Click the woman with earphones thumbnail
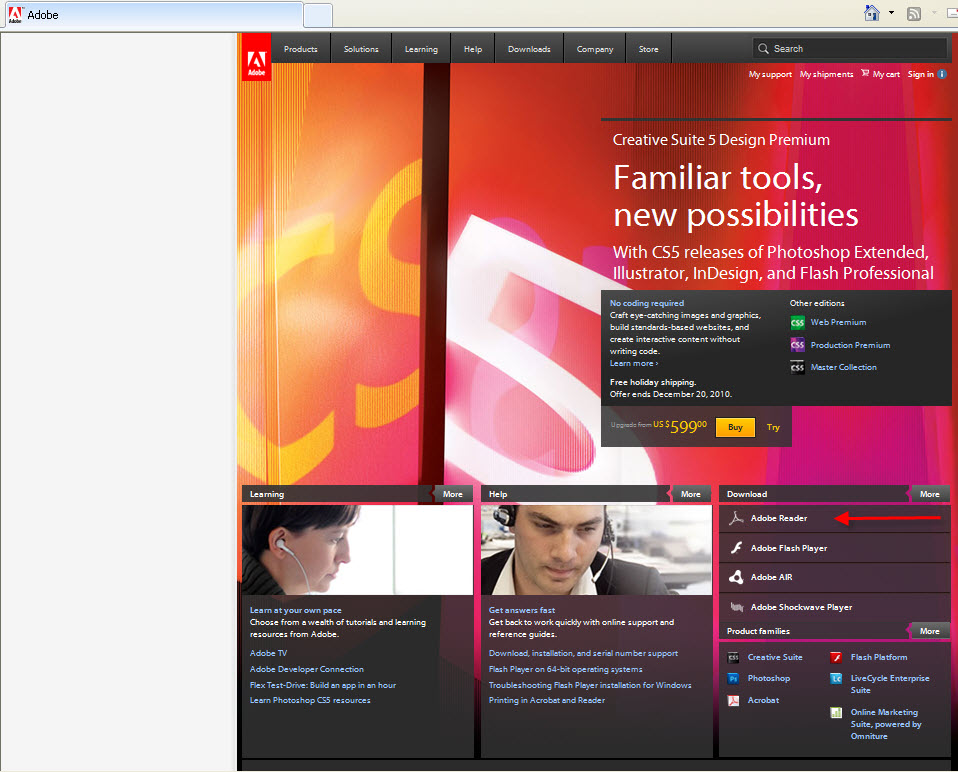 click(x=357, y=550)
